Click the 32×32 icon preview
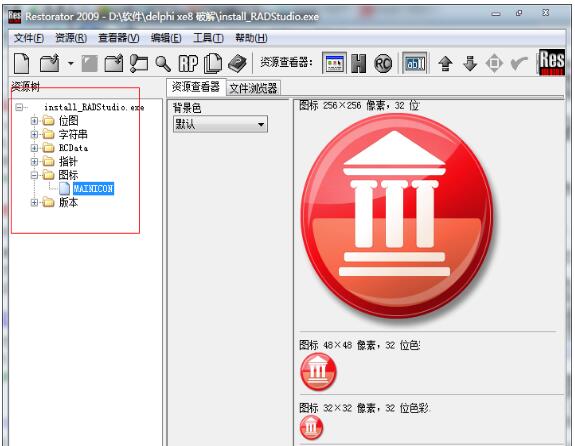 pyautogui.click(x=311, y=428)
